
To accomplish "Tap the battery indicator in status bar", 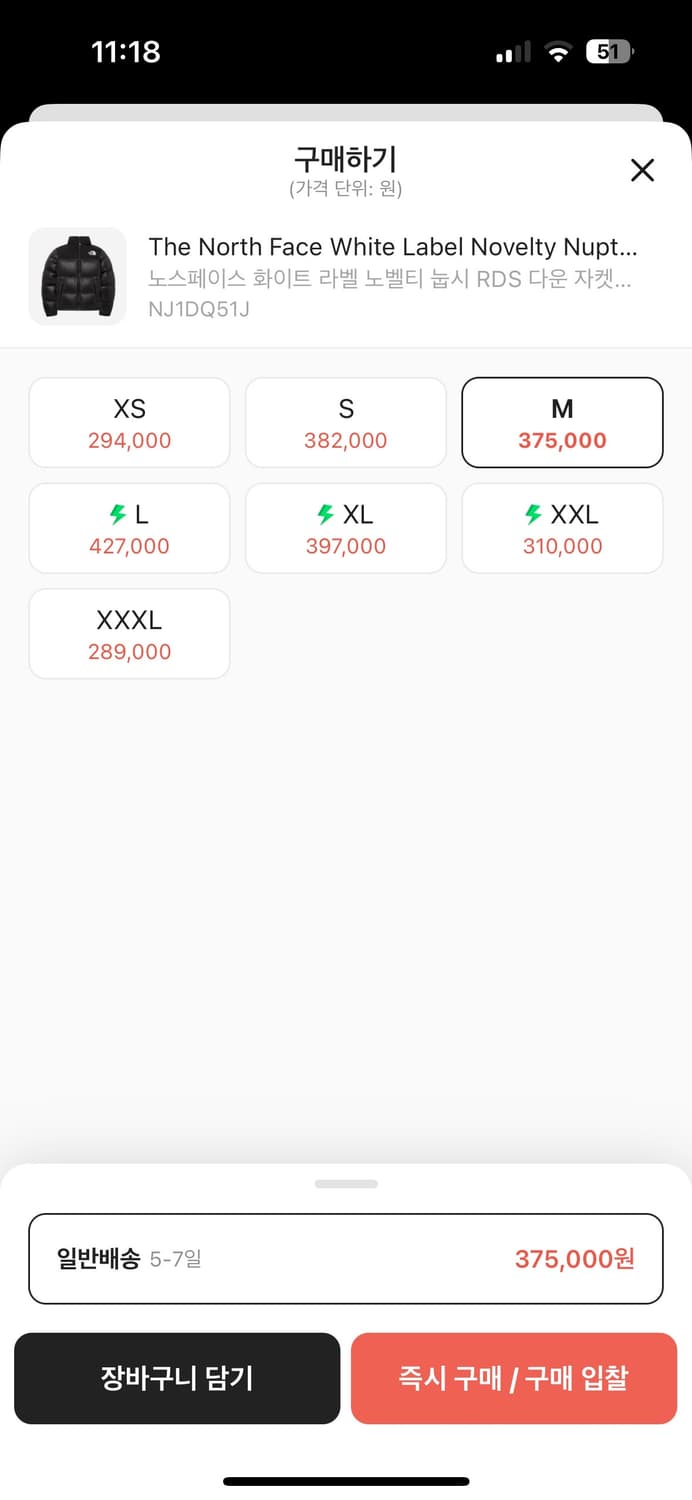I will pos(610,52).
